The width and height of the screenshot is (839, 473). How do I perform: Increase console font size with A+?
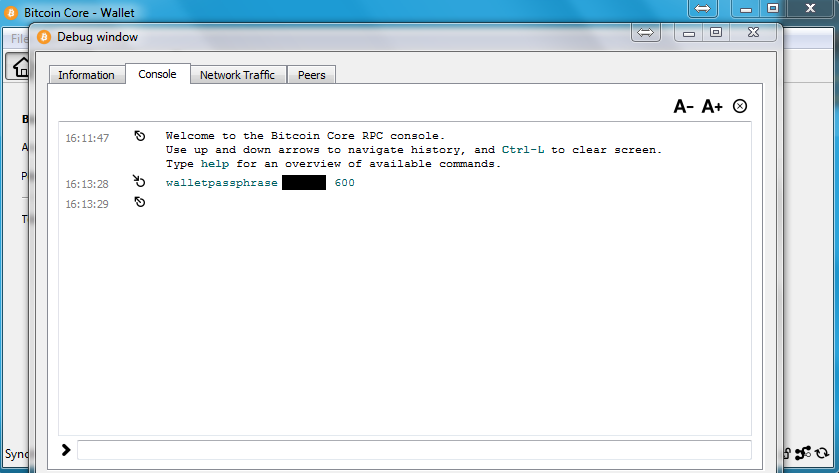712,106
